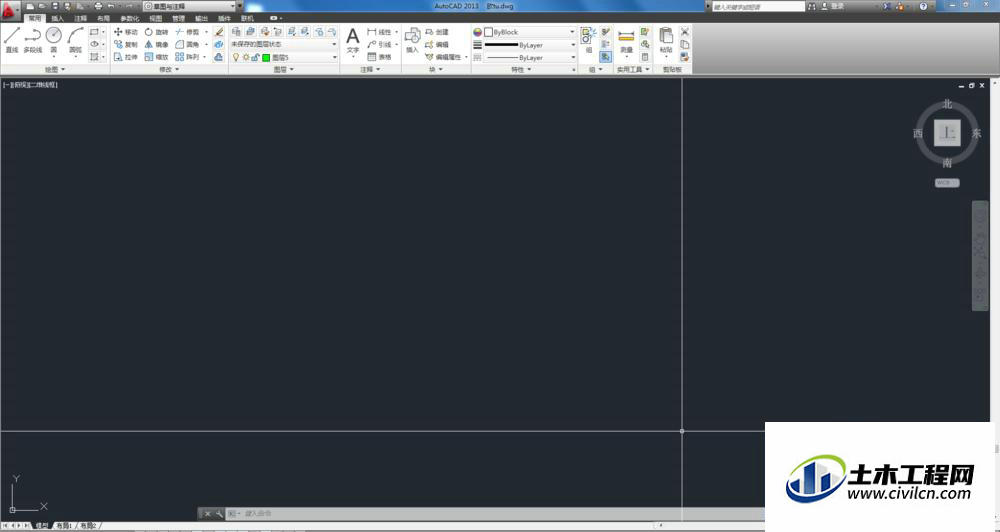Expand the Layers (图层) panel
The image size is (1000, 532).
(284, 69)
